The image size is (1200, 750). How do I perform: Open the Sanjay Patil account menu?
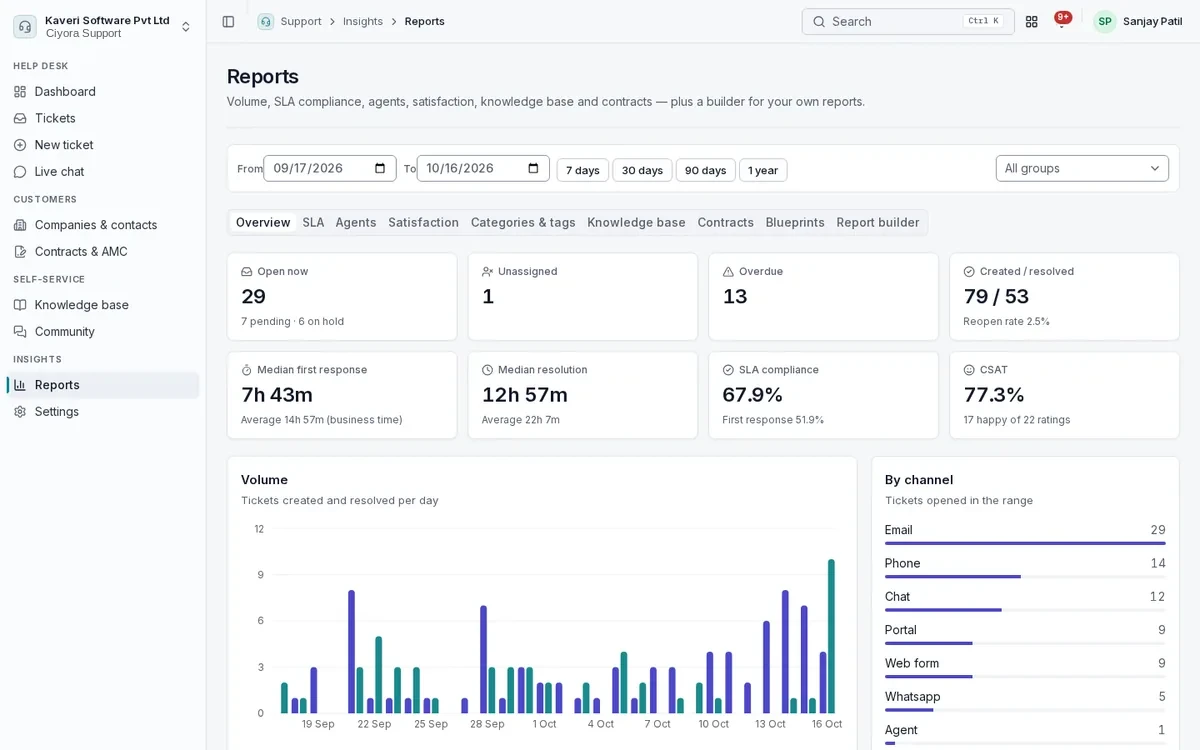click(x=1138, y=21)
